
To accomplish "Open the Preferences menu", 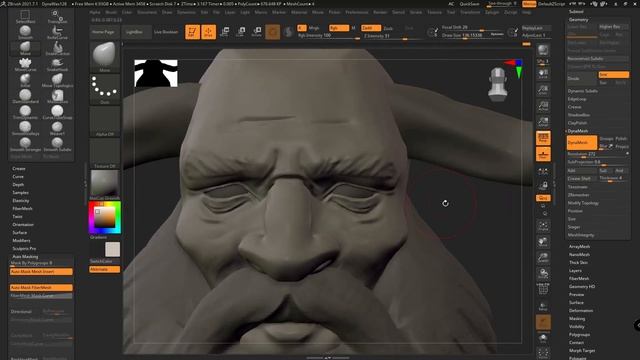I will coord(356,13).
